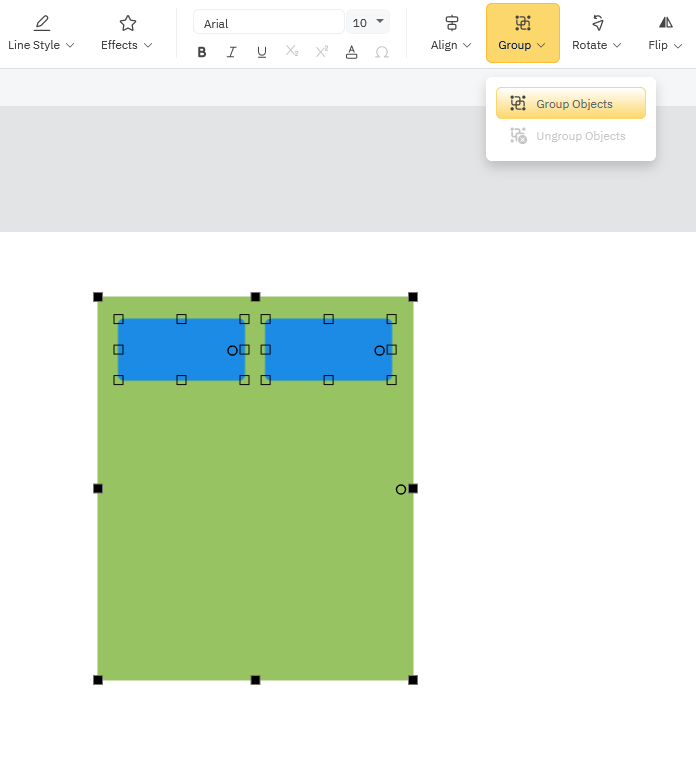696x759 pixels.
Task: Click the Rotate icon
Action: tap(598, 23)
